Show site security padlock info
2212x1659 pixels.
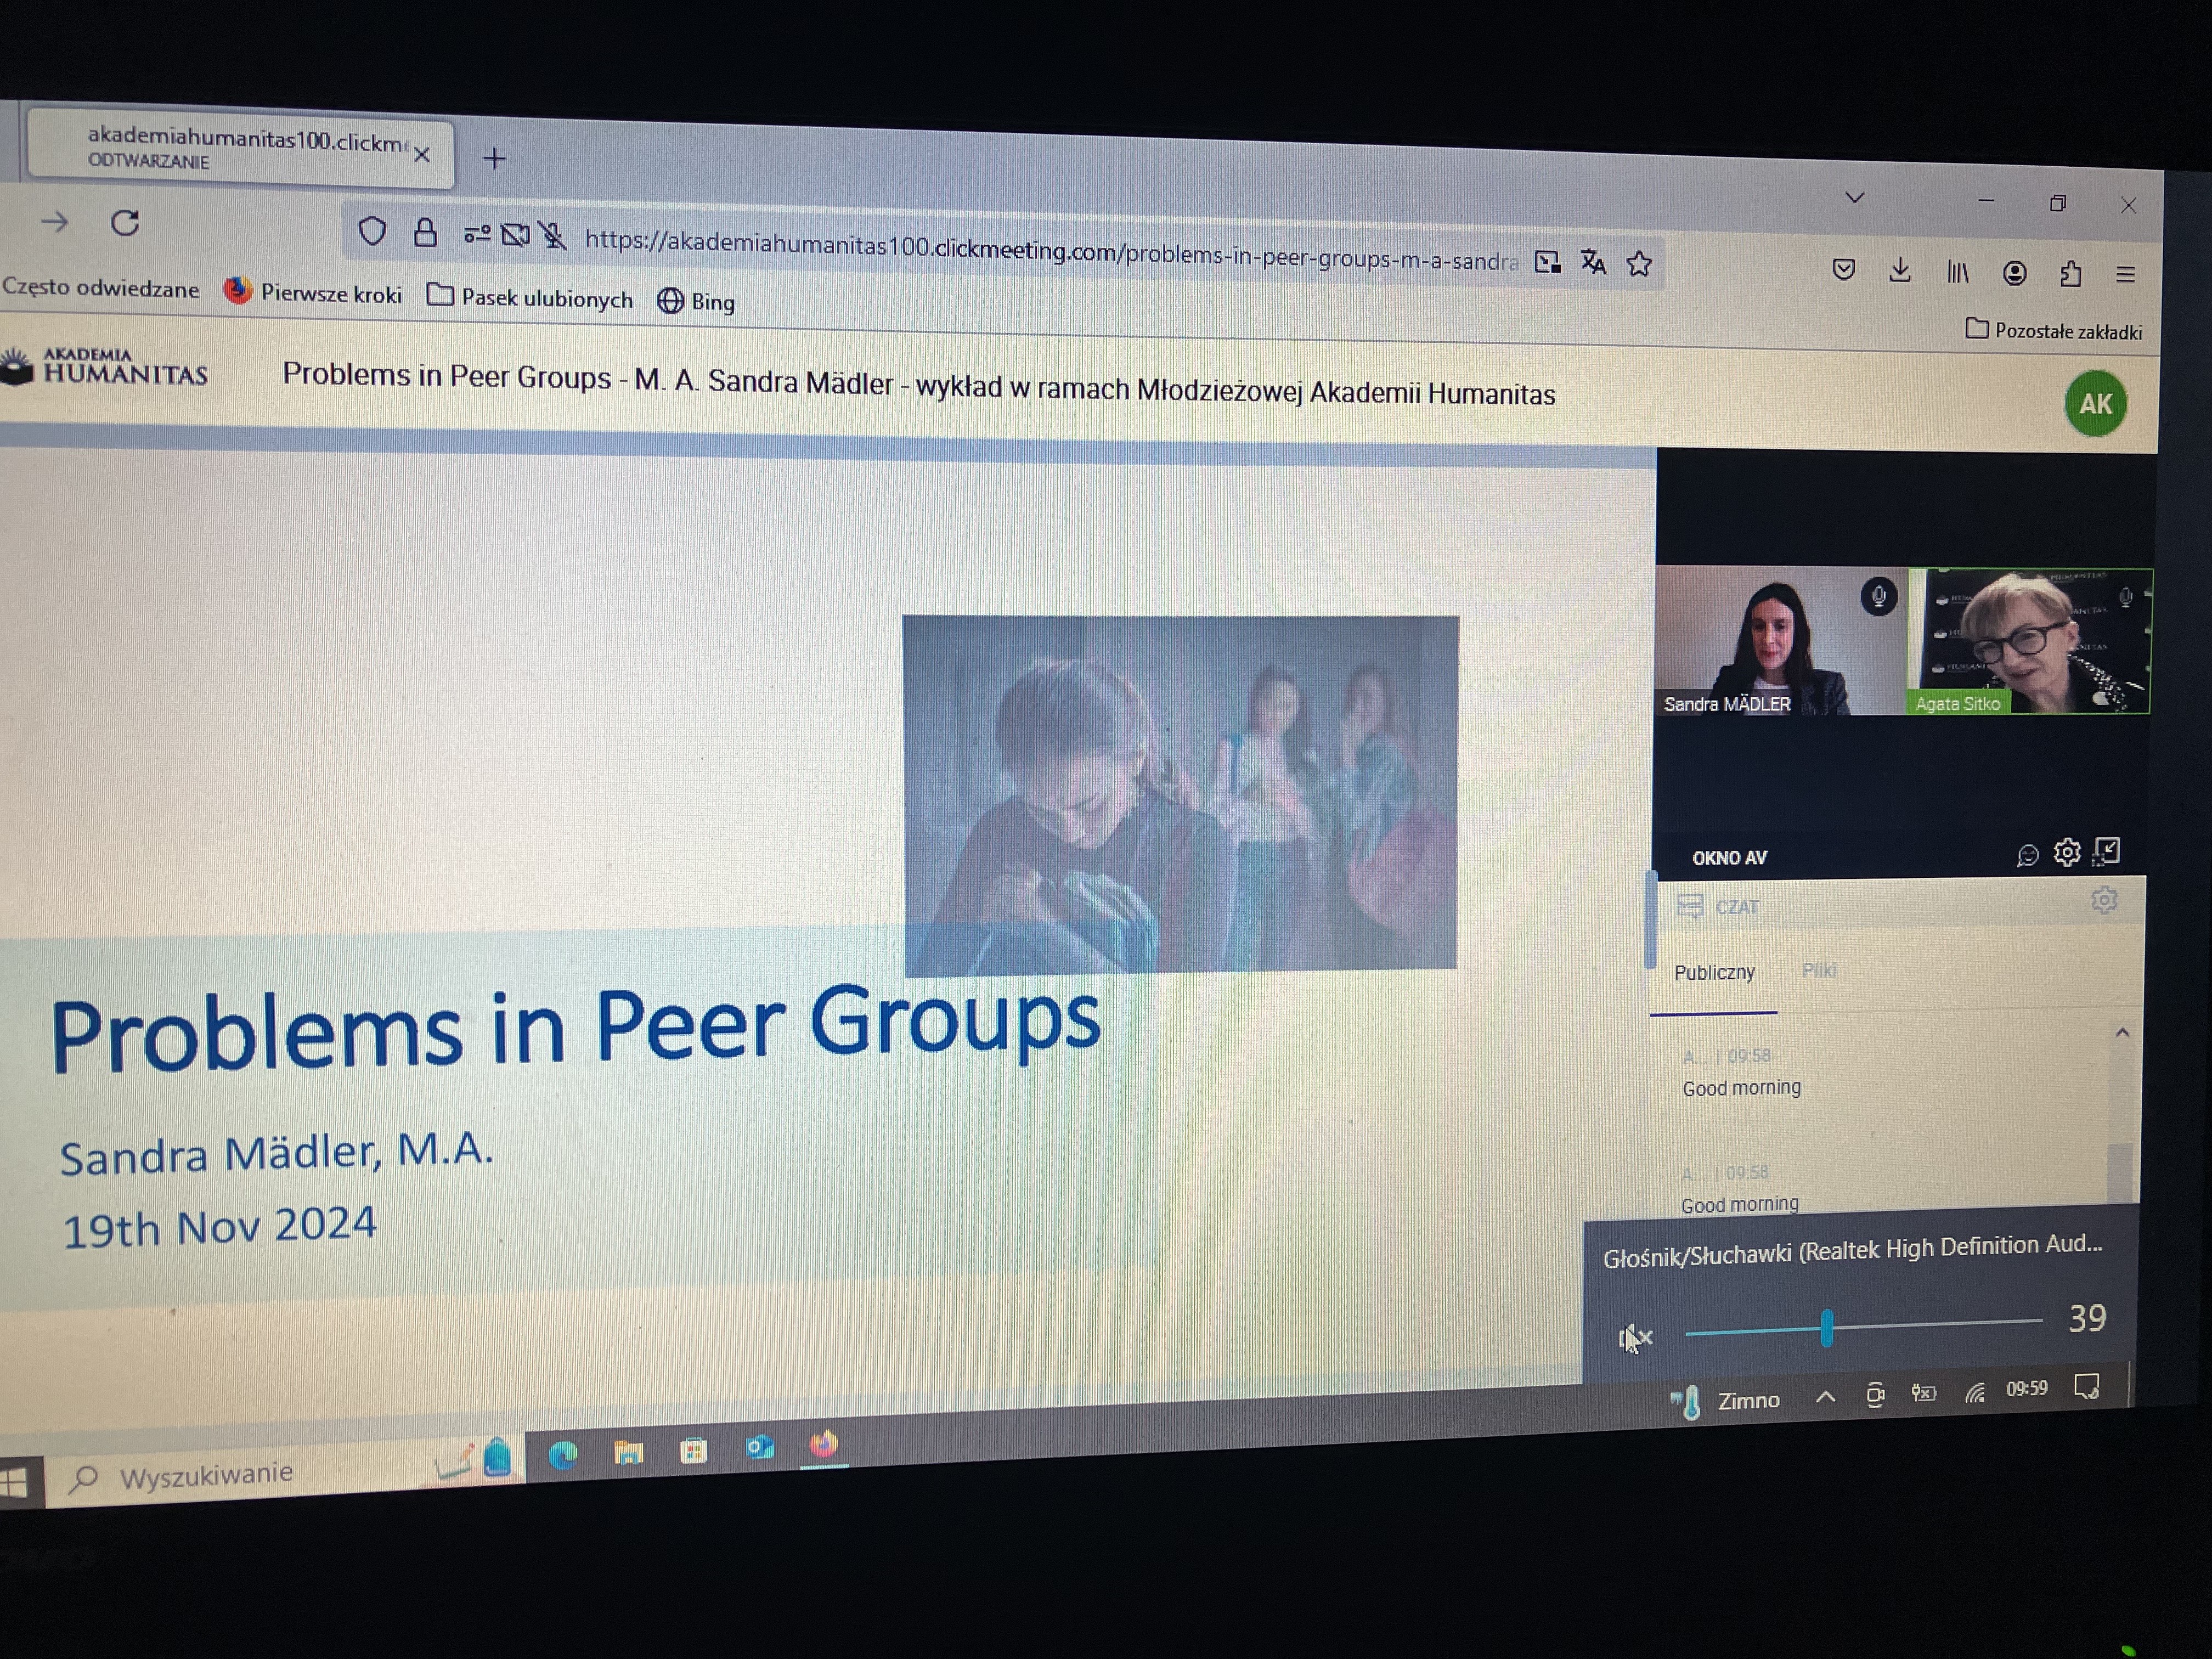[425, 233]
